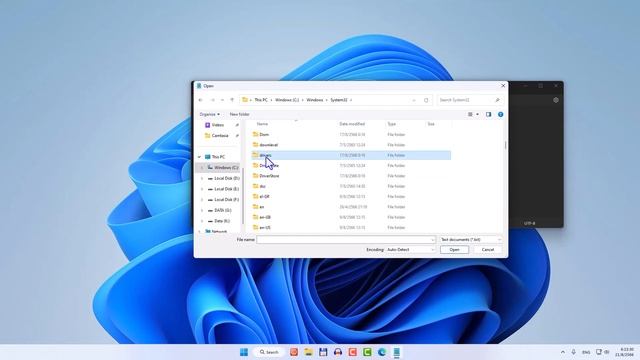The height and width of the screenshot is (360, 640).
Task: Select the drivers folder
Action: (x=351, y=155)
